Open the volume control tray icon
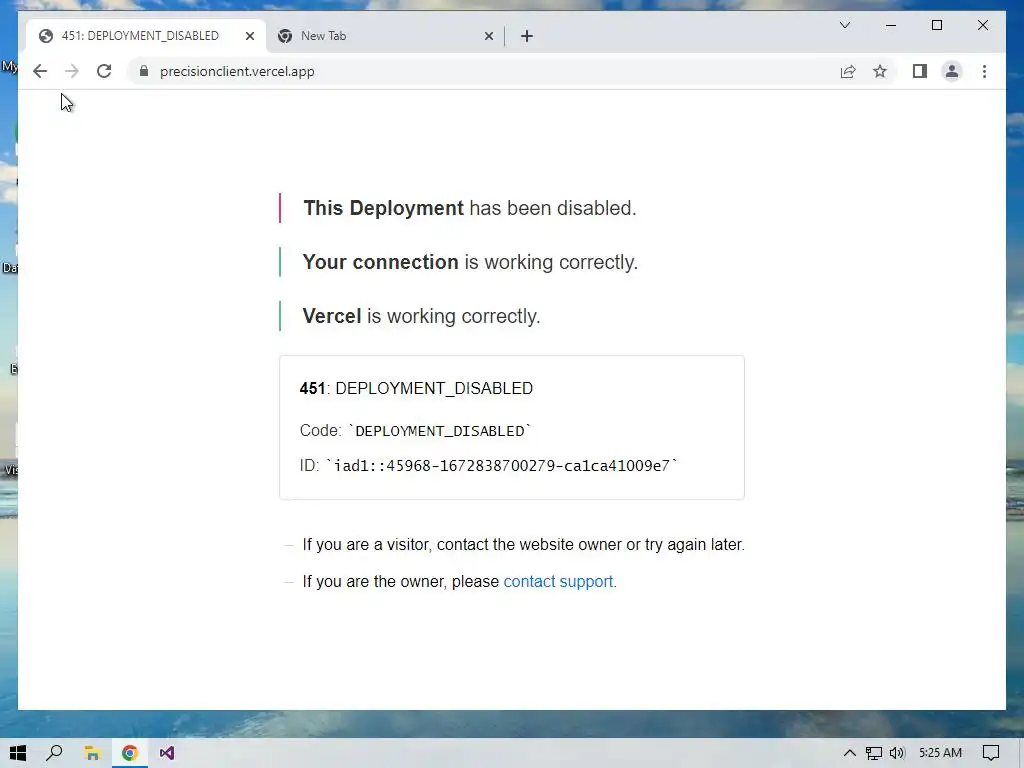 (897, 753)
